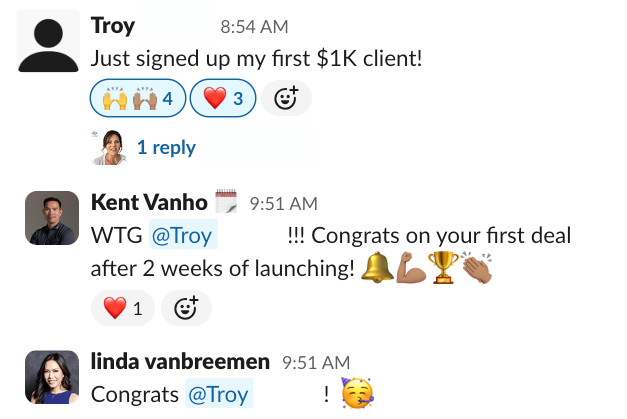This screenshot has width=627, height=419.
Task: Click the calendar status icon beside Kent Vanho
Action: pos(226,201)
